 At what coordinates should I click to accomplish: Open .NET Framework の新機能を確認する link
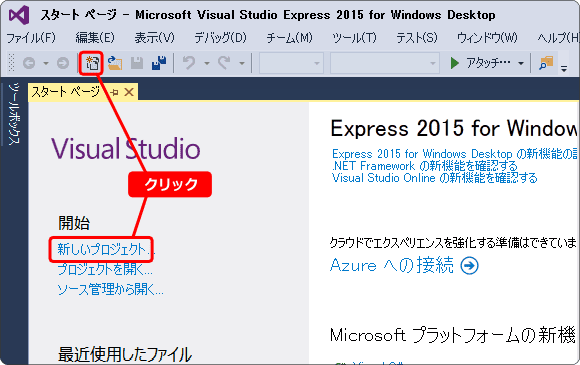[x=425, y=166]
